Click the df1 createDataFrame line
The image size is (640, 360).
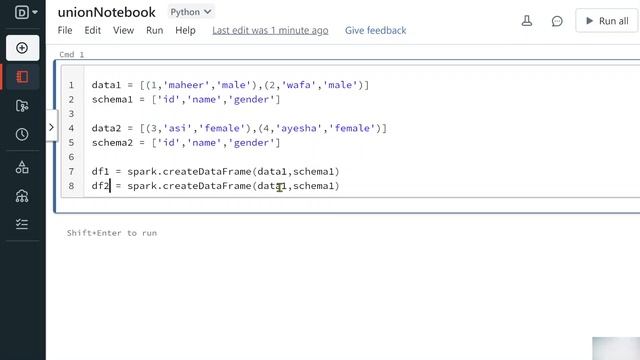(216, 171)
